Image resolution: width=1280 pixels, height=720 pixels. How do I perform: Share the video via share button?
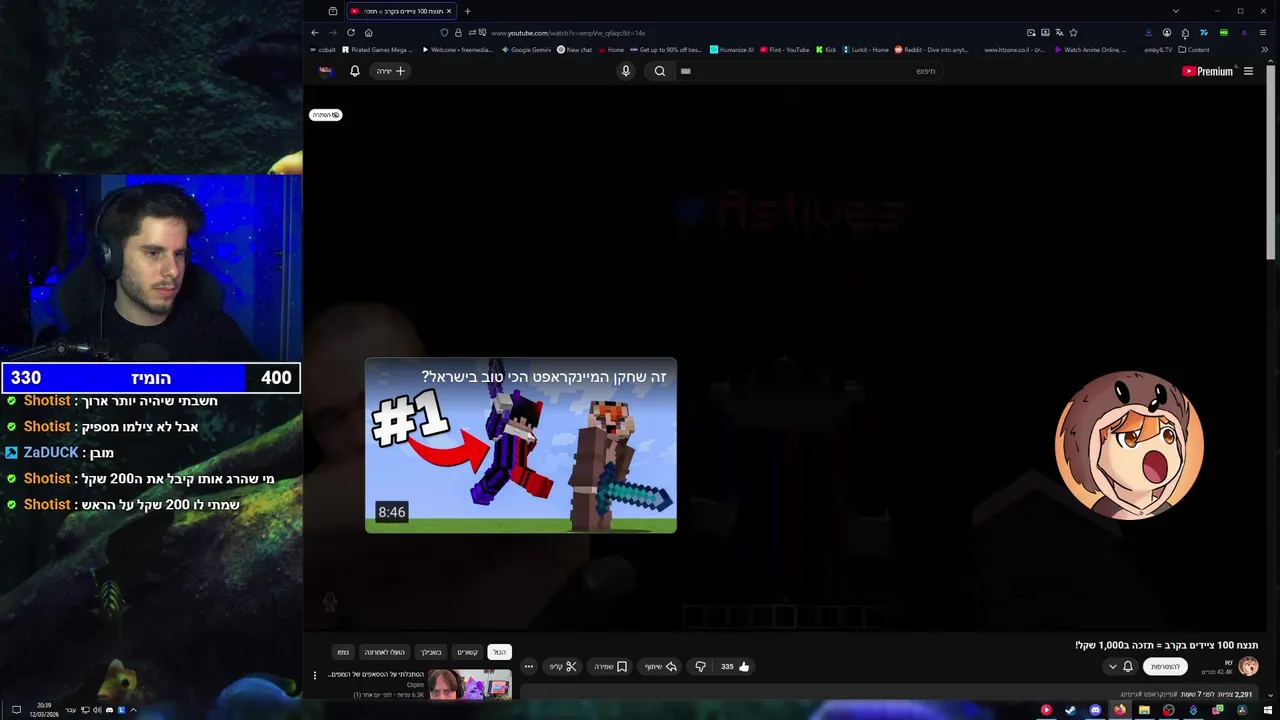click(x=661, y=666)
